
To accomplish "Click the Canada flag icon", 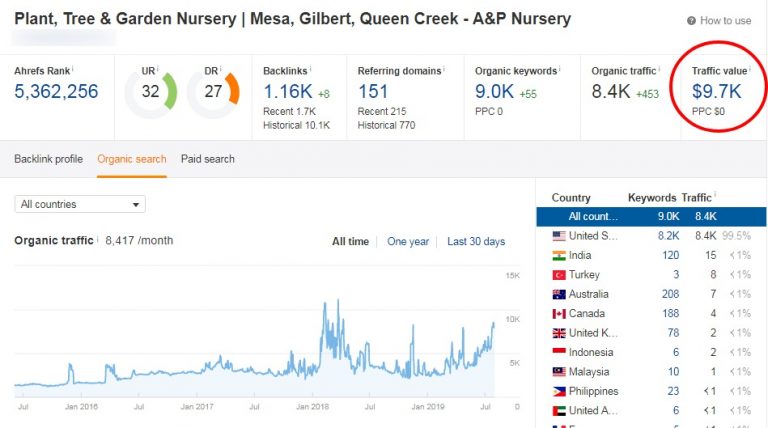I will click(x=559, y=313).
